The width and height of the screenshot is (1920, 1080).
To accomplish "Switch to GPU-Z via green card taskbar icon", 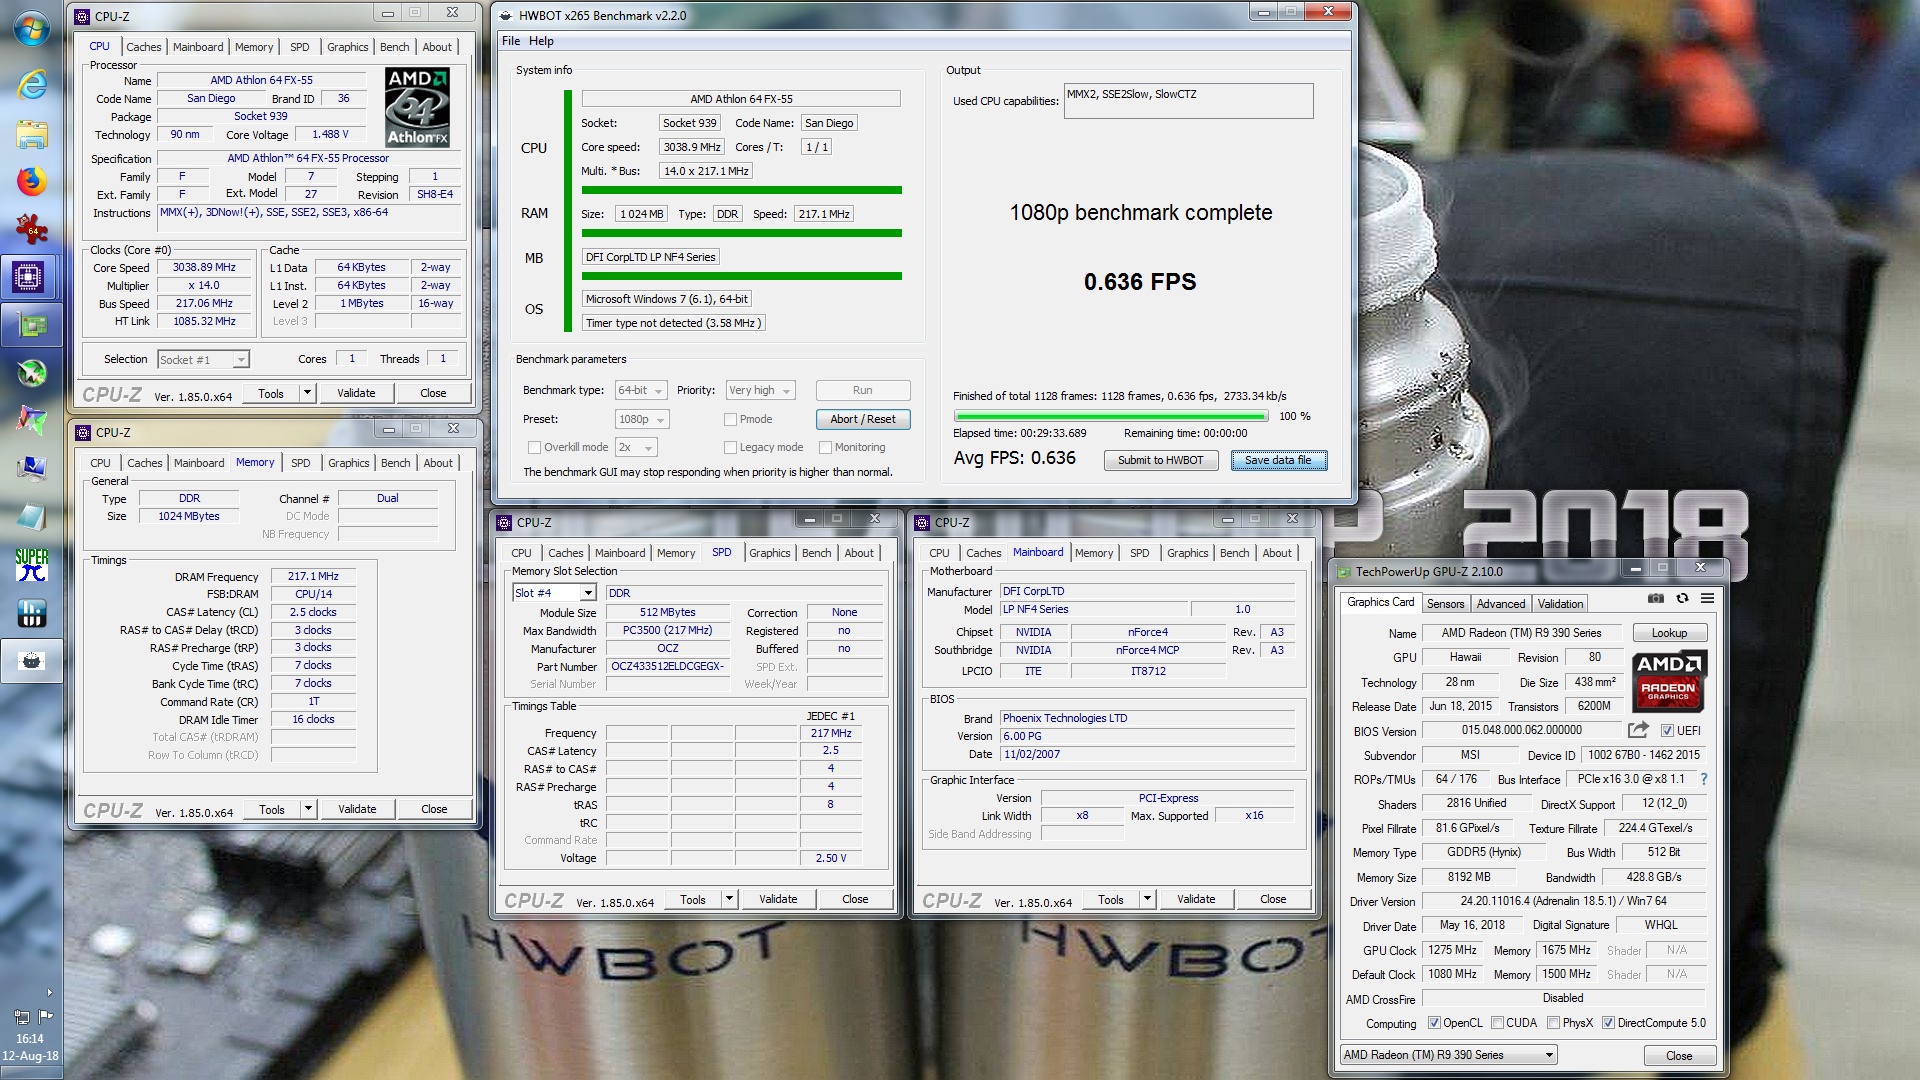I will tap(30, 324).
